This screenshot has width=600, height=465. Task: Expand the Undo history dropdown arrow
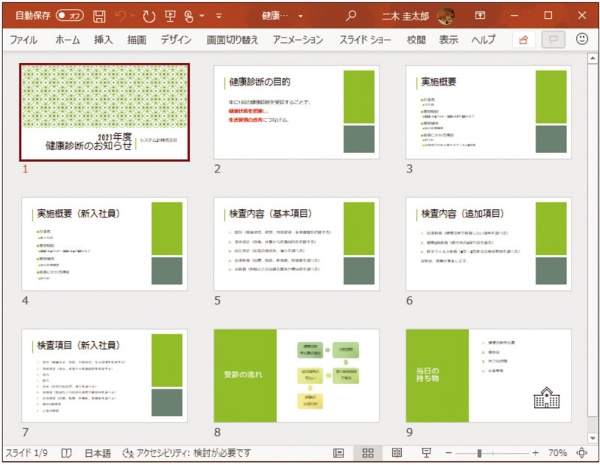(x=135, y=16)
